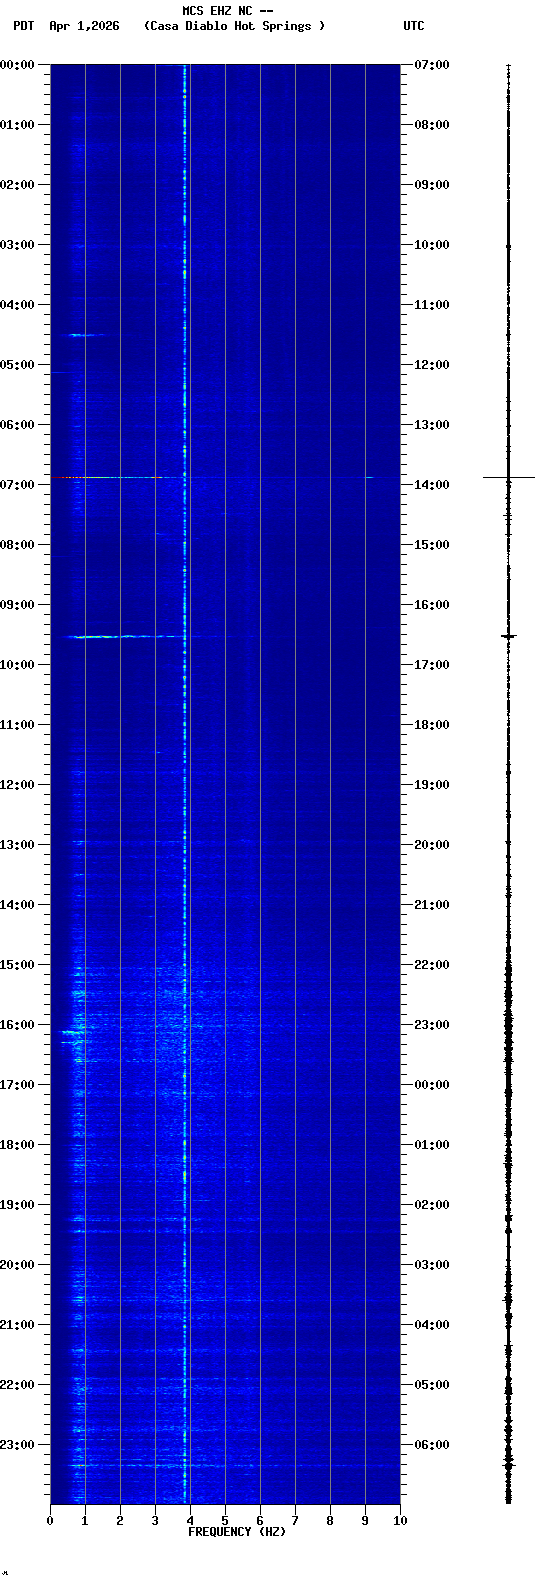Click frequency axis tick label '0'
Screen dimensions: 552x1584
click(50, 1521)
